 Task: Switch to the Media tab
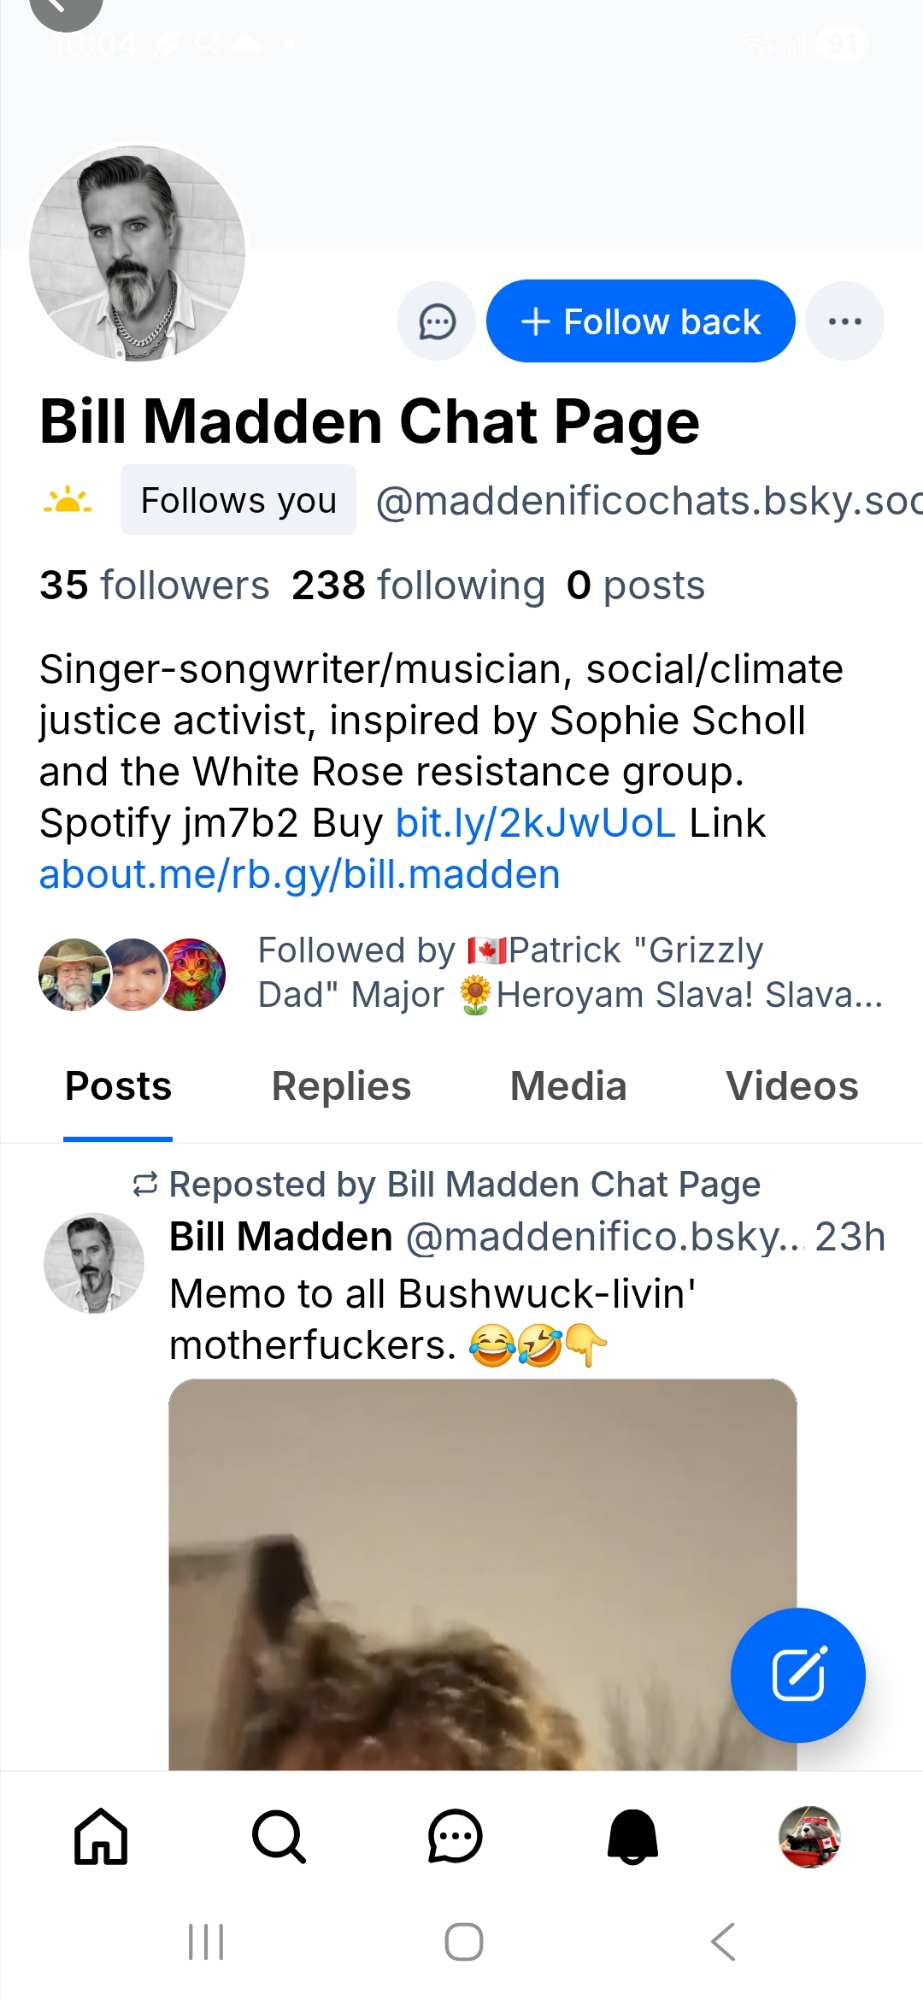click(x=568, y=1087)
